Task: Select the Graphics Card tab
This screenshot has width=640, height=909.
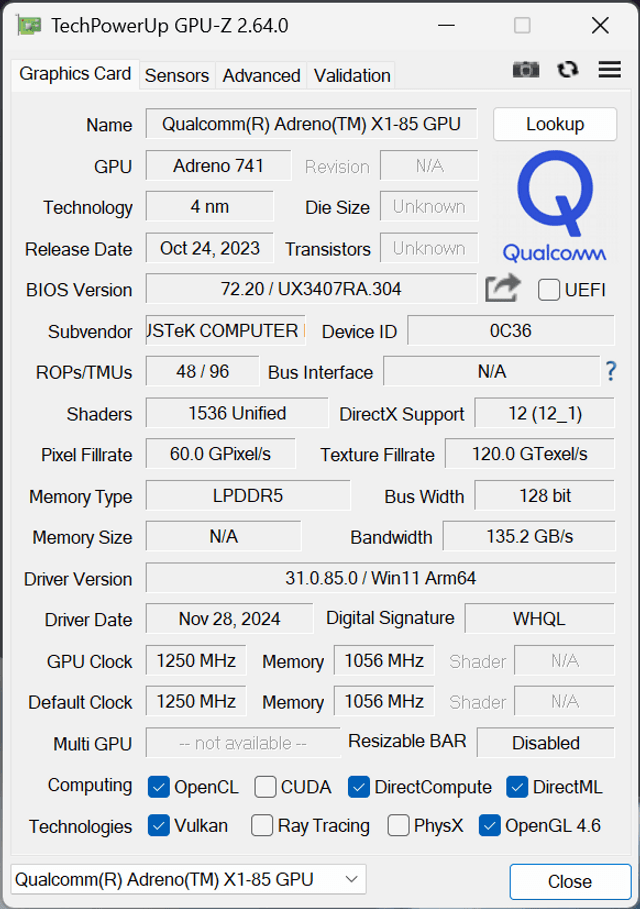Action: tap(75, 74)
